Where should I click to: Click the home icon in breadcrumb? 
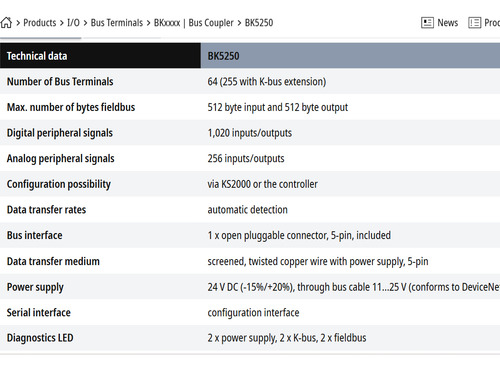click(x=6, y=23)
